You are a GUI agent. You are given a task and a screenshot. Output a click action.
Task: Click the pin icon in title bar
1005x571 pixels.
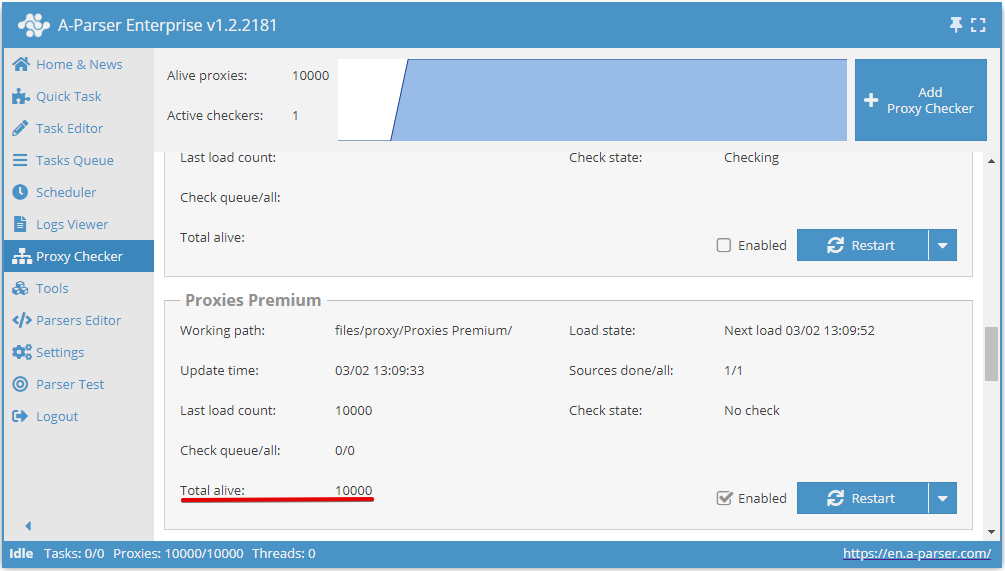956,25
